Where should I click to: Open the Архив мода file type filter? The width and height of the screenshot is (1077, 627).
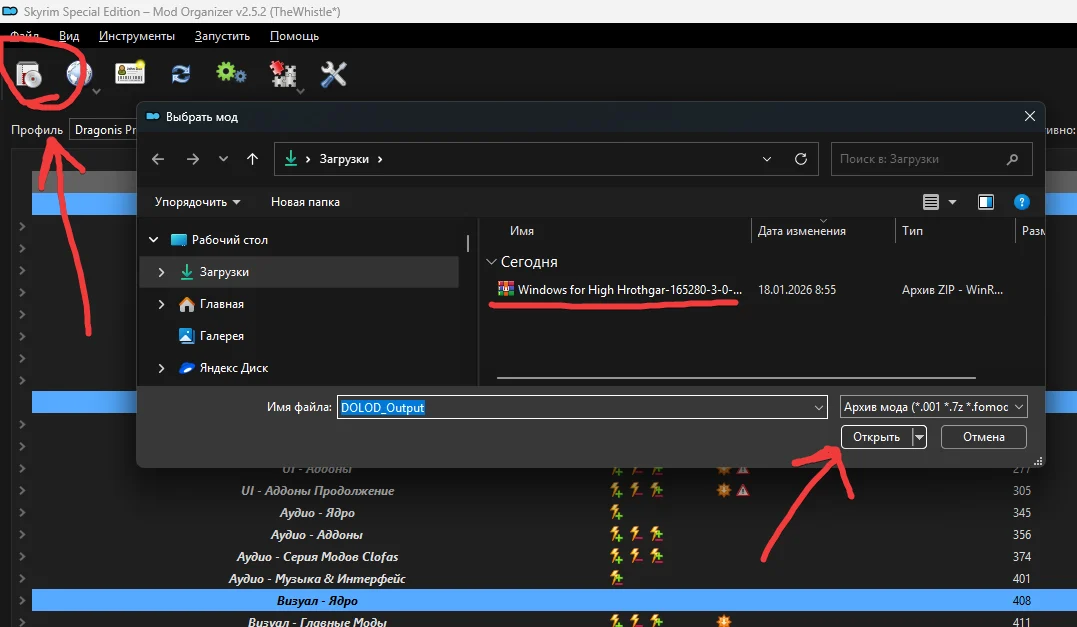pyautogui.click(x=933, y=407)
